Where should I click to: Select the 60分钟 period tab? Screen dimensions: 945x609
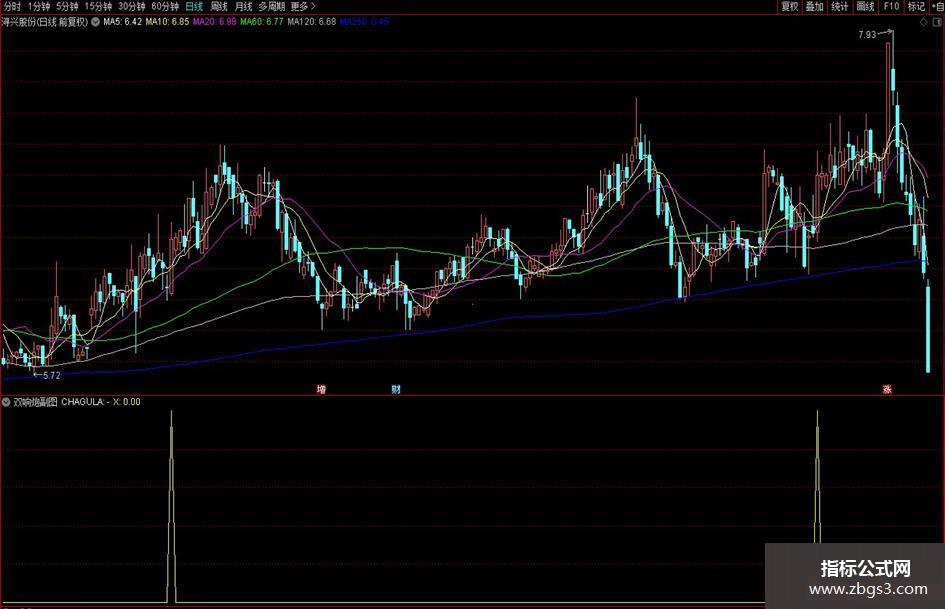point(165,7)
